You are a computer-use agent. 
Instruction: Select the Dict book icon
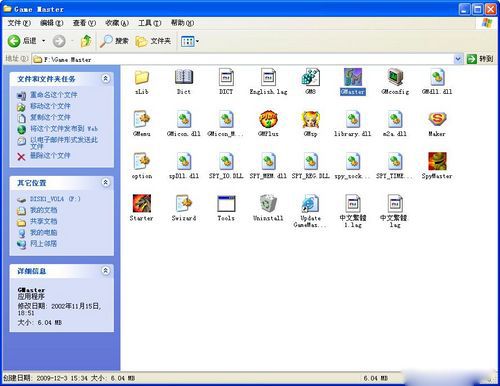(184, 77)
